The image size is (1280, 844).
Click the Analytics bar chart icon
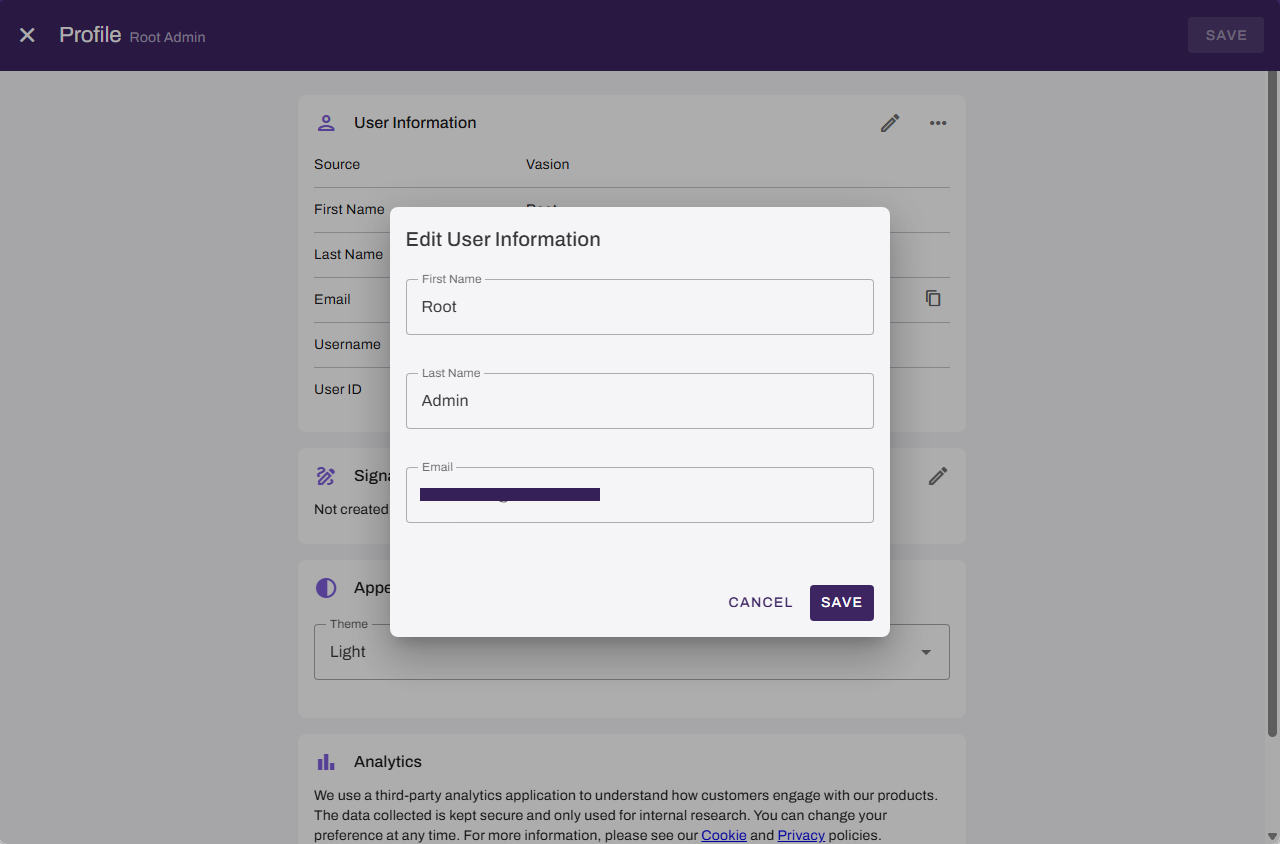pyautogui.click(x=326, y=762)
